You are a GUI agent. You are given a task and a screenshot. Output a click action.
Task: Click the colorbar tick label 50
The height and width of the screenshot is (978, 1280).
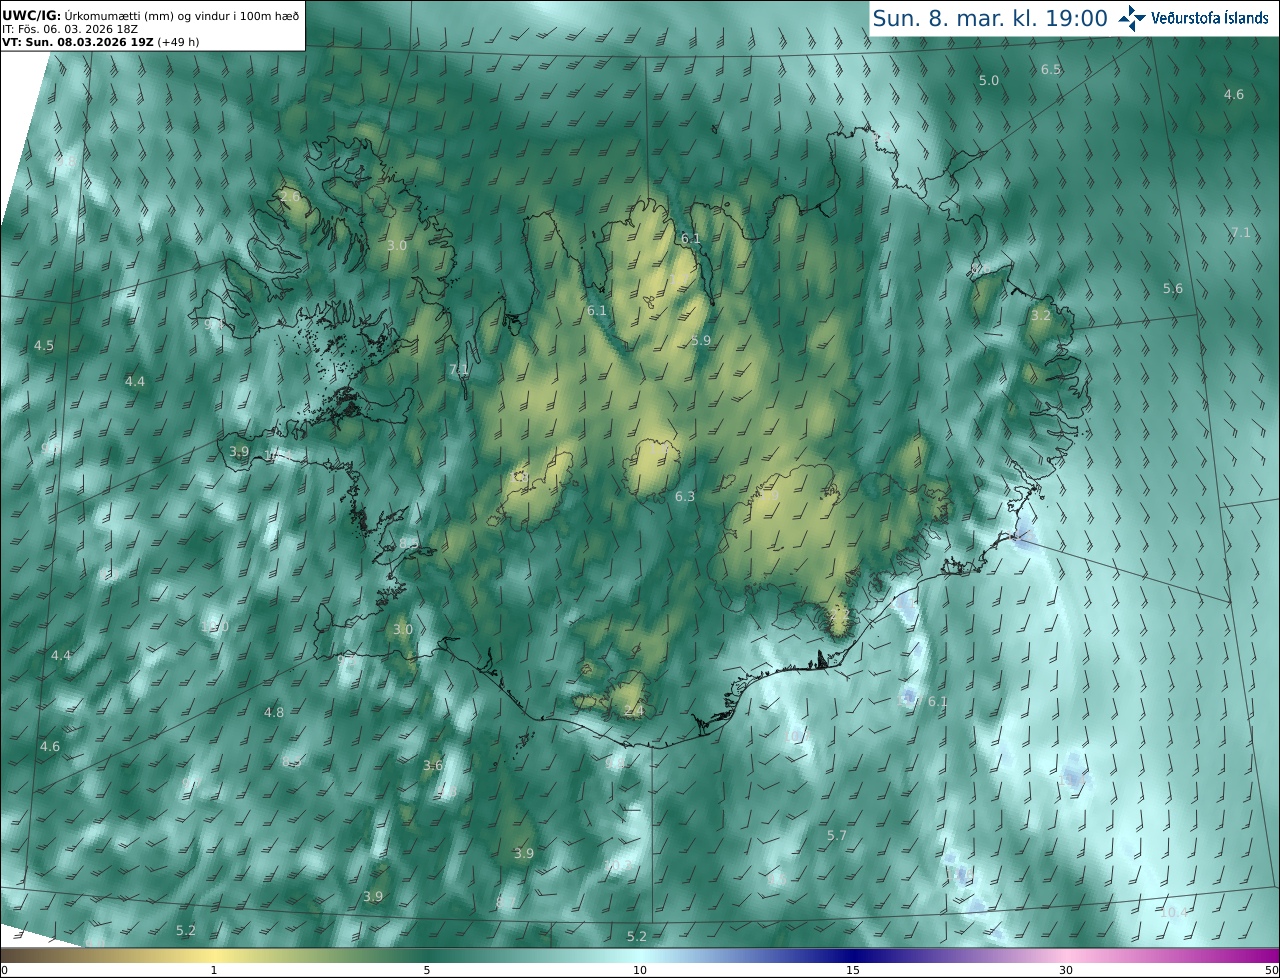tap(1271, 970)
